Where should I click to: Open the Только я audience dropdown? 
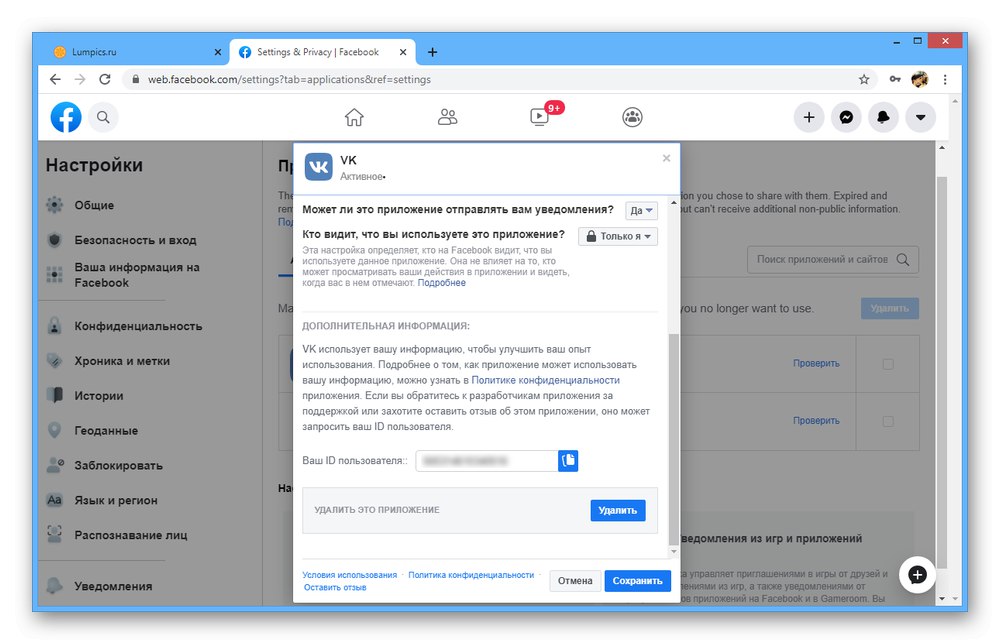click(x=618, y=237)
